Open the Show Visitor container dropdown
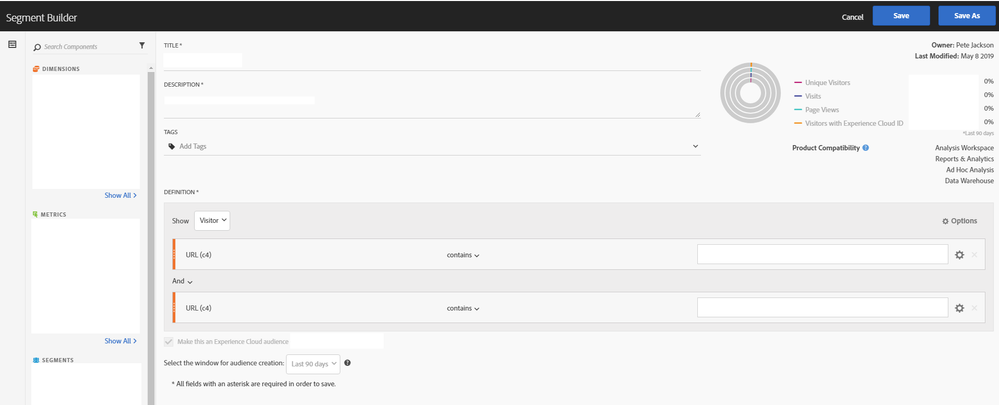999x405 pixels. tap(213, 220)
